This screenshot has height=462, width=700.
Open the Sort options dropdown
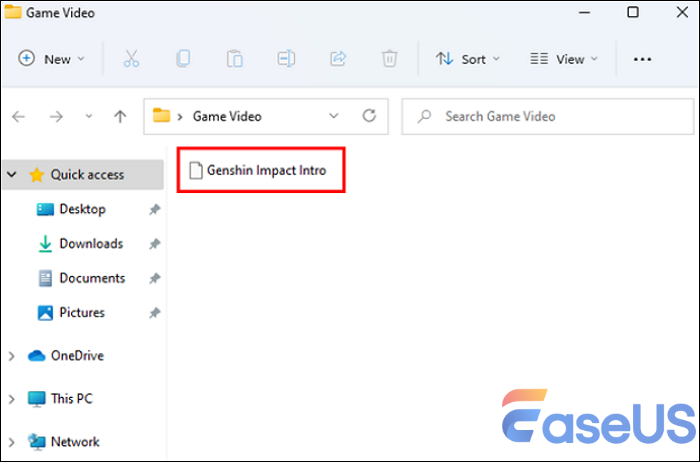tap(467, 59)
